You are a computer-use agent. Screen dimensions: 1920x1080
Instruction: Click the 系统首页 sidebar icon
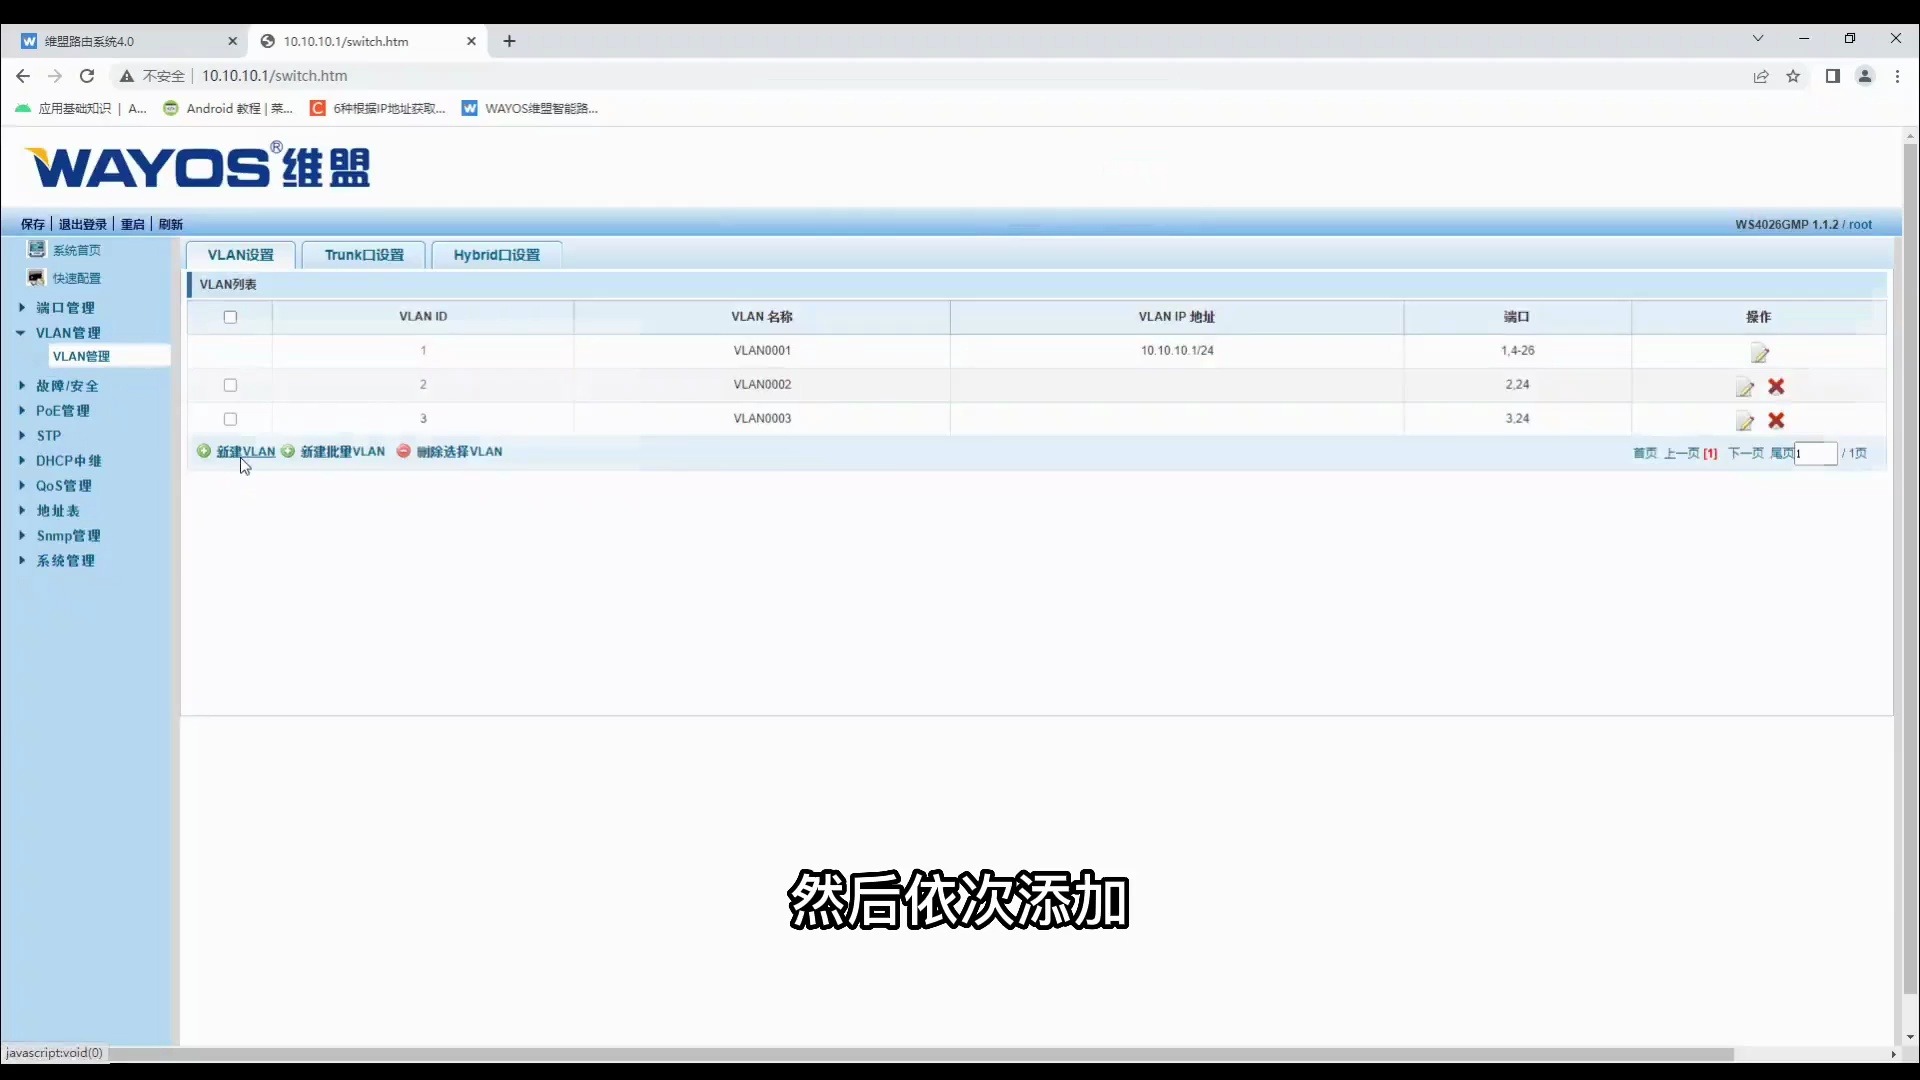(x=37, y=249)
